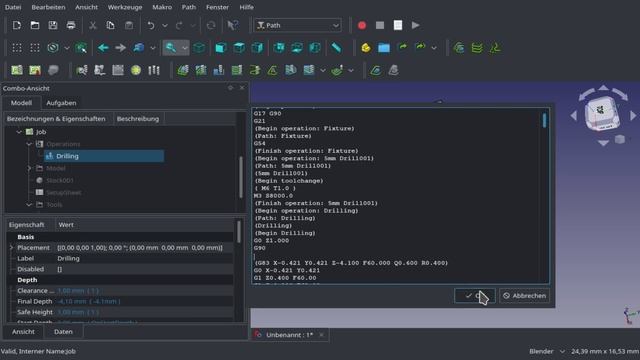The width and height of the screenshot is (640, 360).
Task: Open the Datei menu
Action: [x=13, y=7]
